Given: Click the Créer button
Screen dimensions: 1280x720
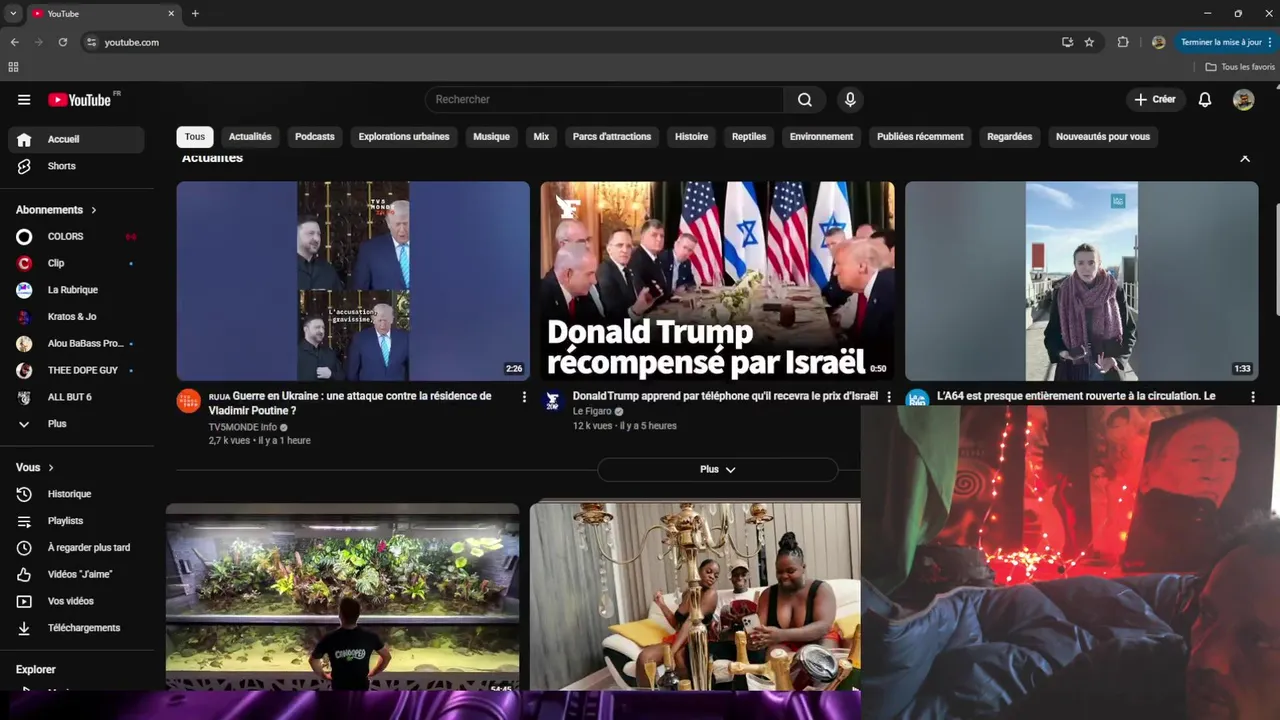Looking at the screenshot, I should coord(1155,100).
